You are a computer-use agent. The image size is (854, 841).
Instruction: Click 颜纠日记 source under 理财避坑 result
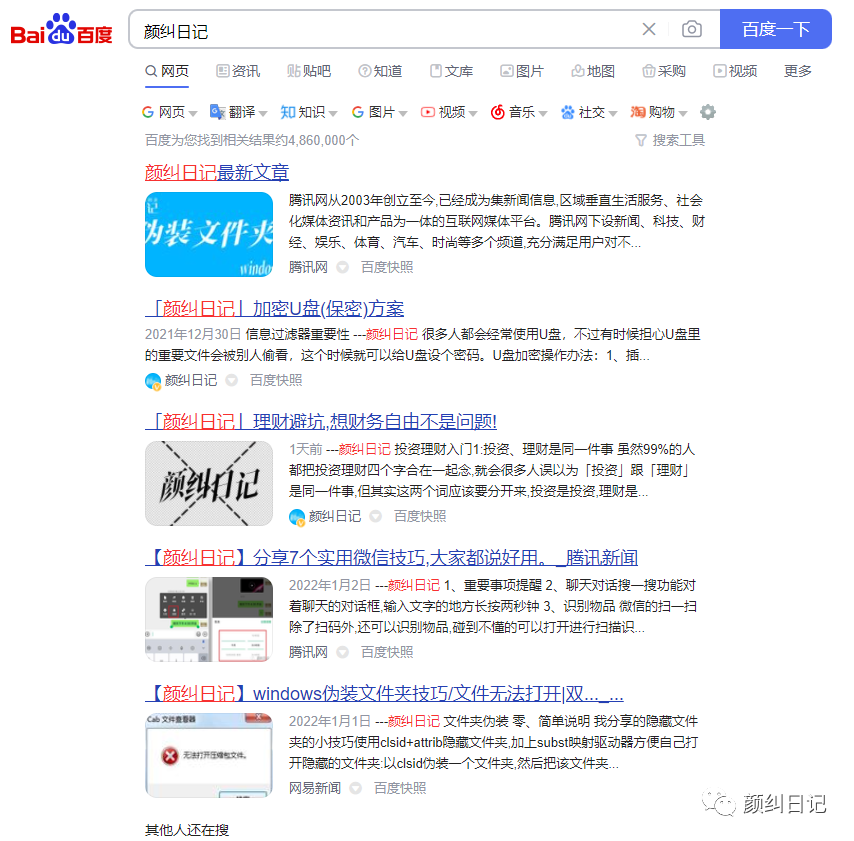pos(334,516)
